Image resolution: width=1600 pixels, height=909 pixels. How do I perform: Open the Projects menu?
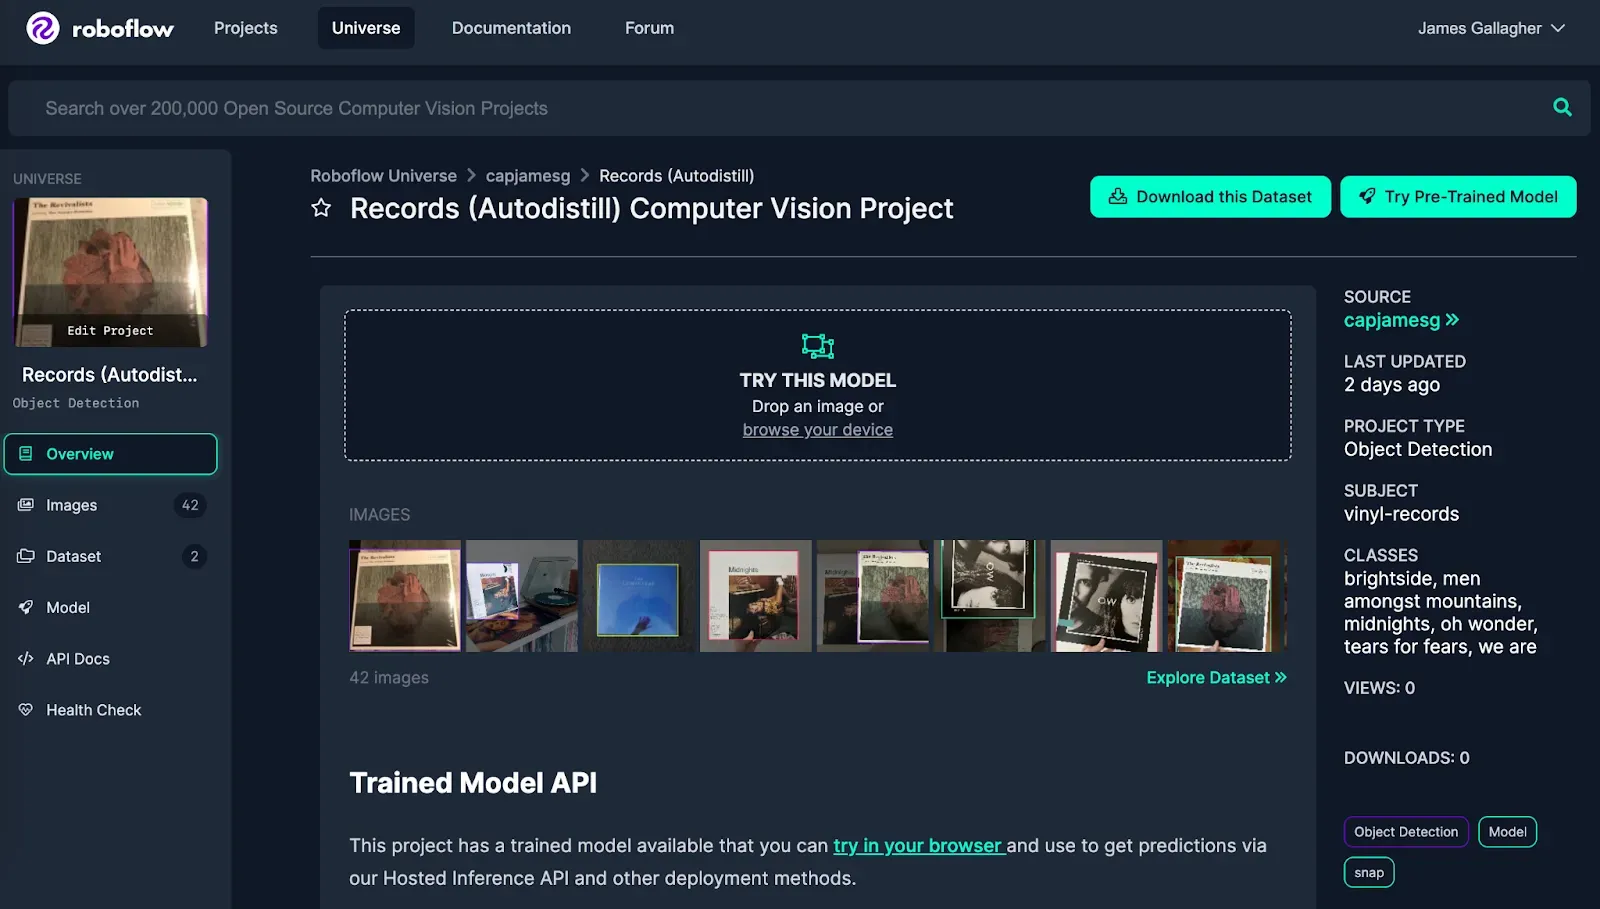pyautogui.click(x=246, y=28)
